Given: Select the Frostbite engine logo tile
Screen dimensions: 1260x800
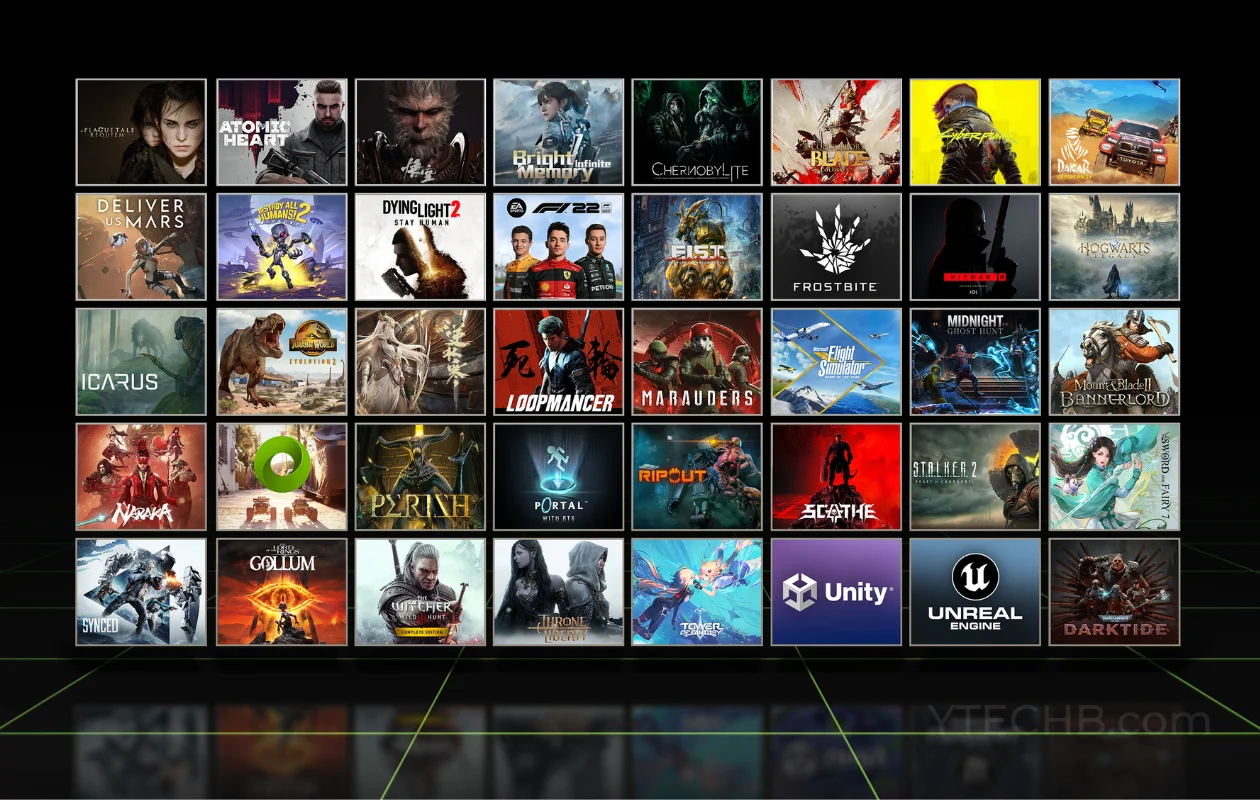Looking at the screenshot, I should point(836,247).
